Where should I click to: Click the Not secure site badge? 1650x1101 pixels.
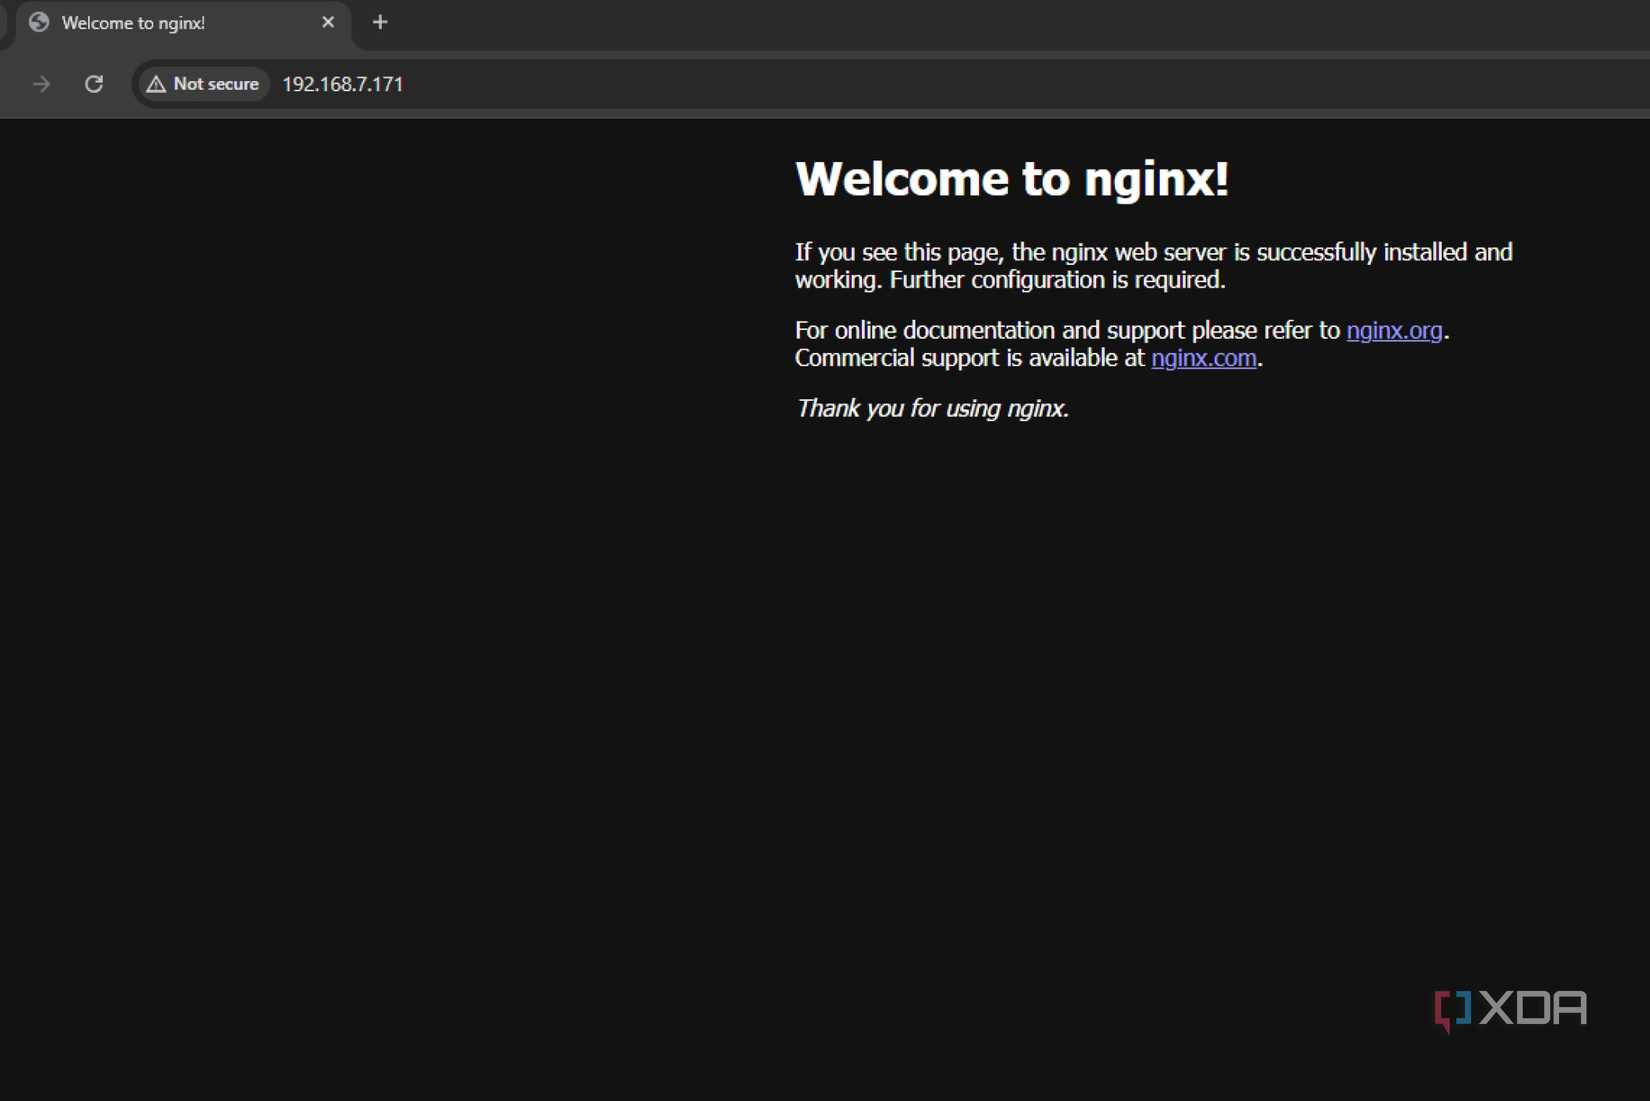202,84
